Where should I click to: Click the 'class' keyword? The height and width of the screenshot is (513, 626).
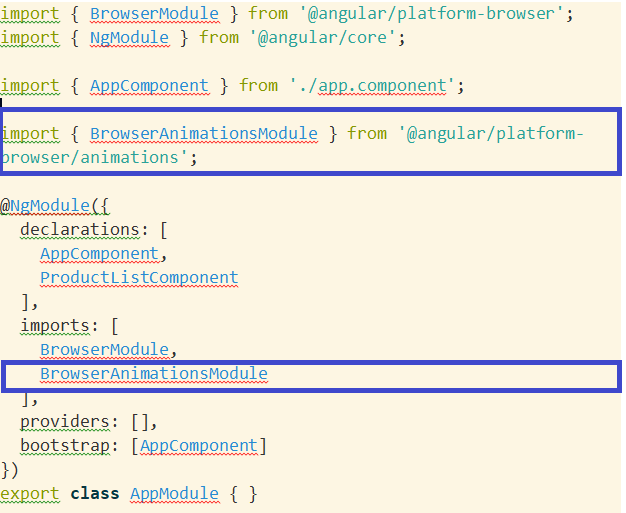coord(95,493)
